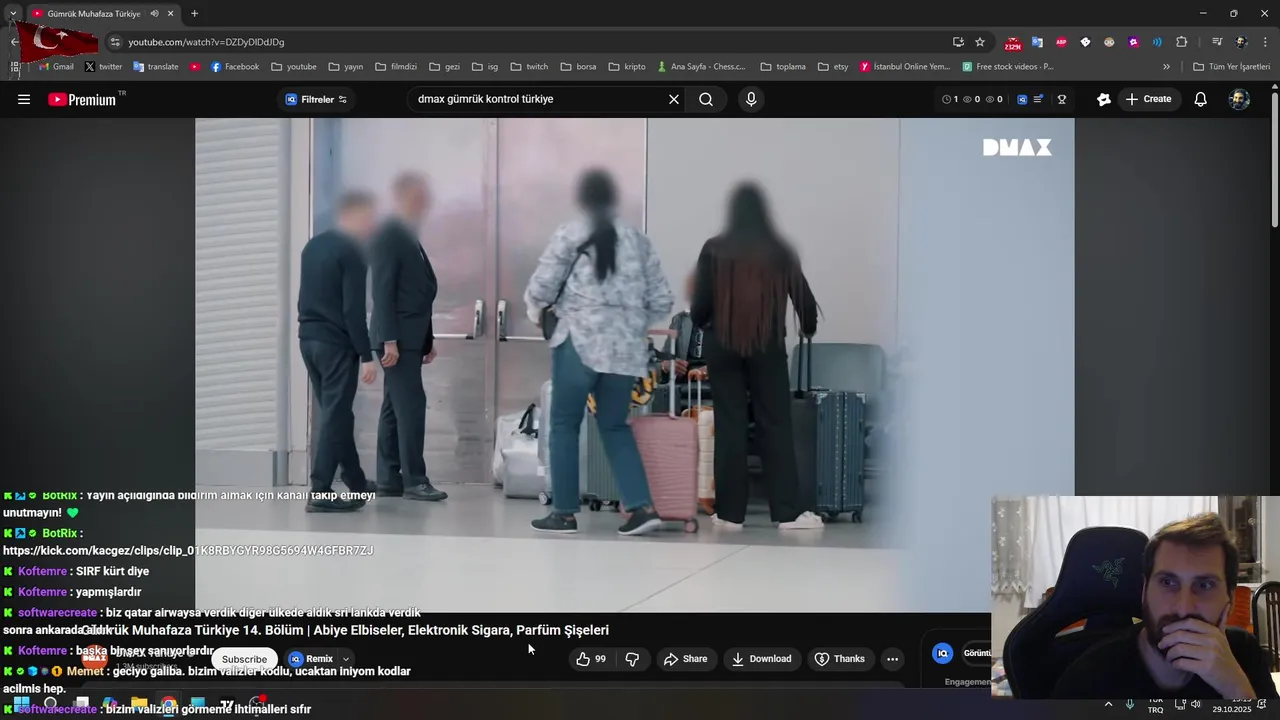This screenshot has width=1280, height=720.
Task: Dislike the video with thumbs down
Action: [632, 659]
